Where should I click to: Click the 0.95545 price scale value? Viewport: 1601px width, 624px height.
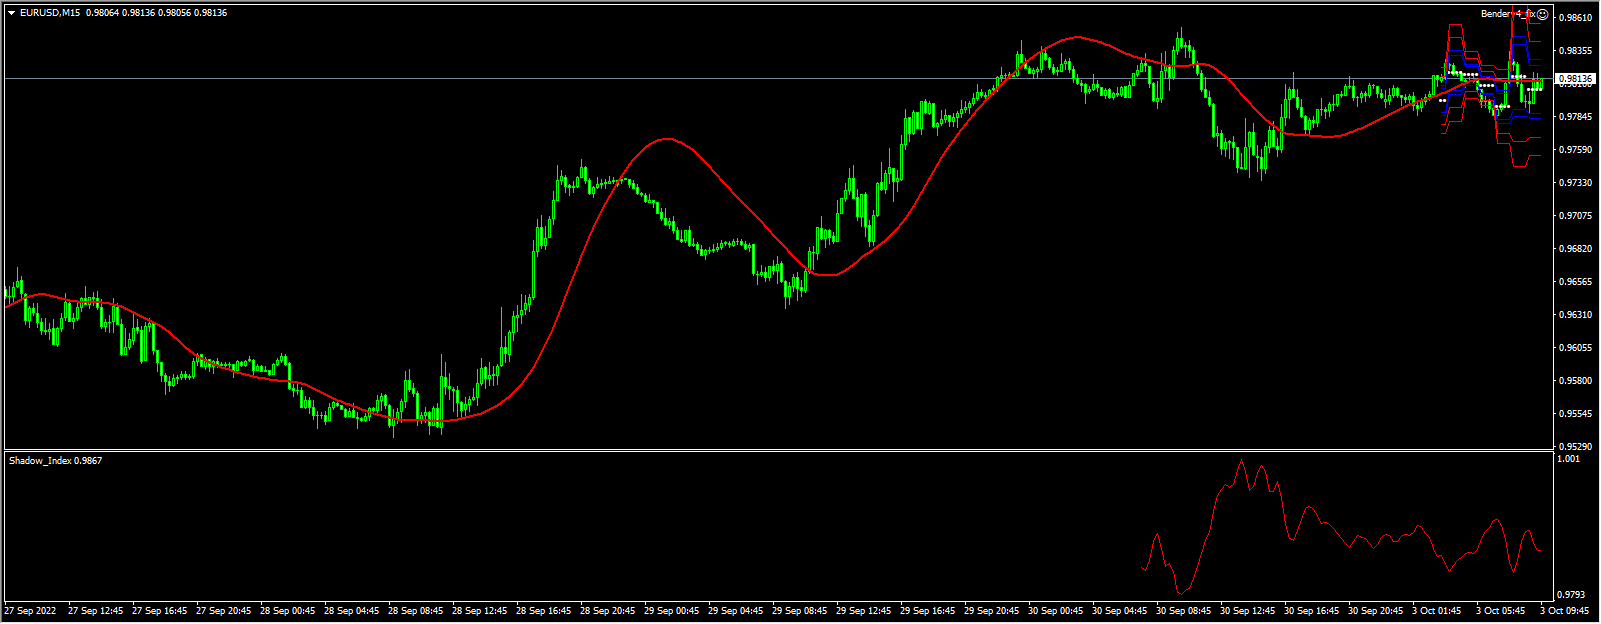pos(1577,414)
